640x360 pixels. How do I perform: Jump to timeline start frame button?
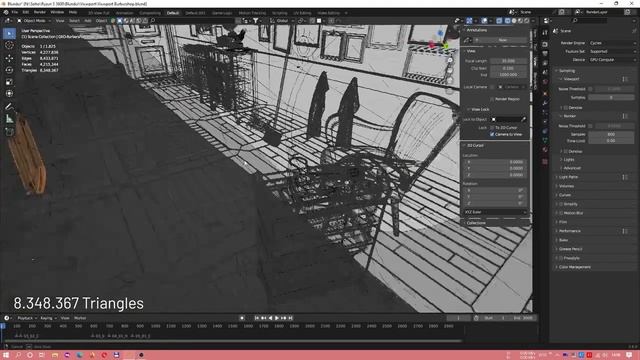point(257,318)
